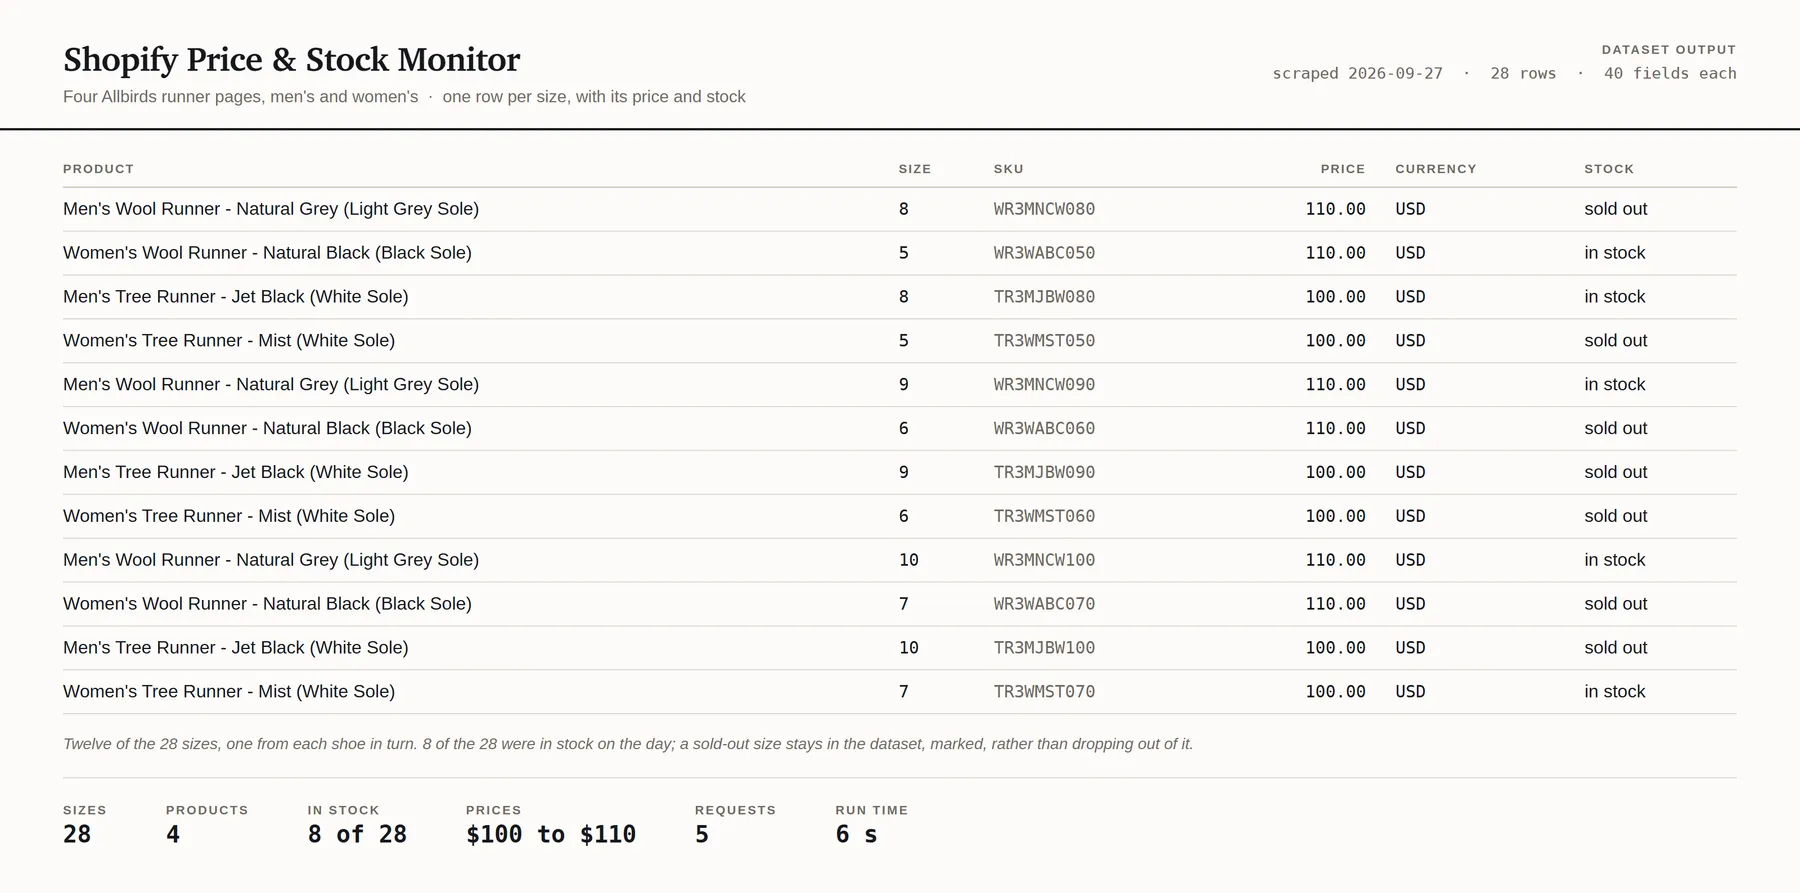The image size is (1800, 893).
Task: Click 'in stock' status in WR3MNCW090 row
Action: (x=1614, y=385)
